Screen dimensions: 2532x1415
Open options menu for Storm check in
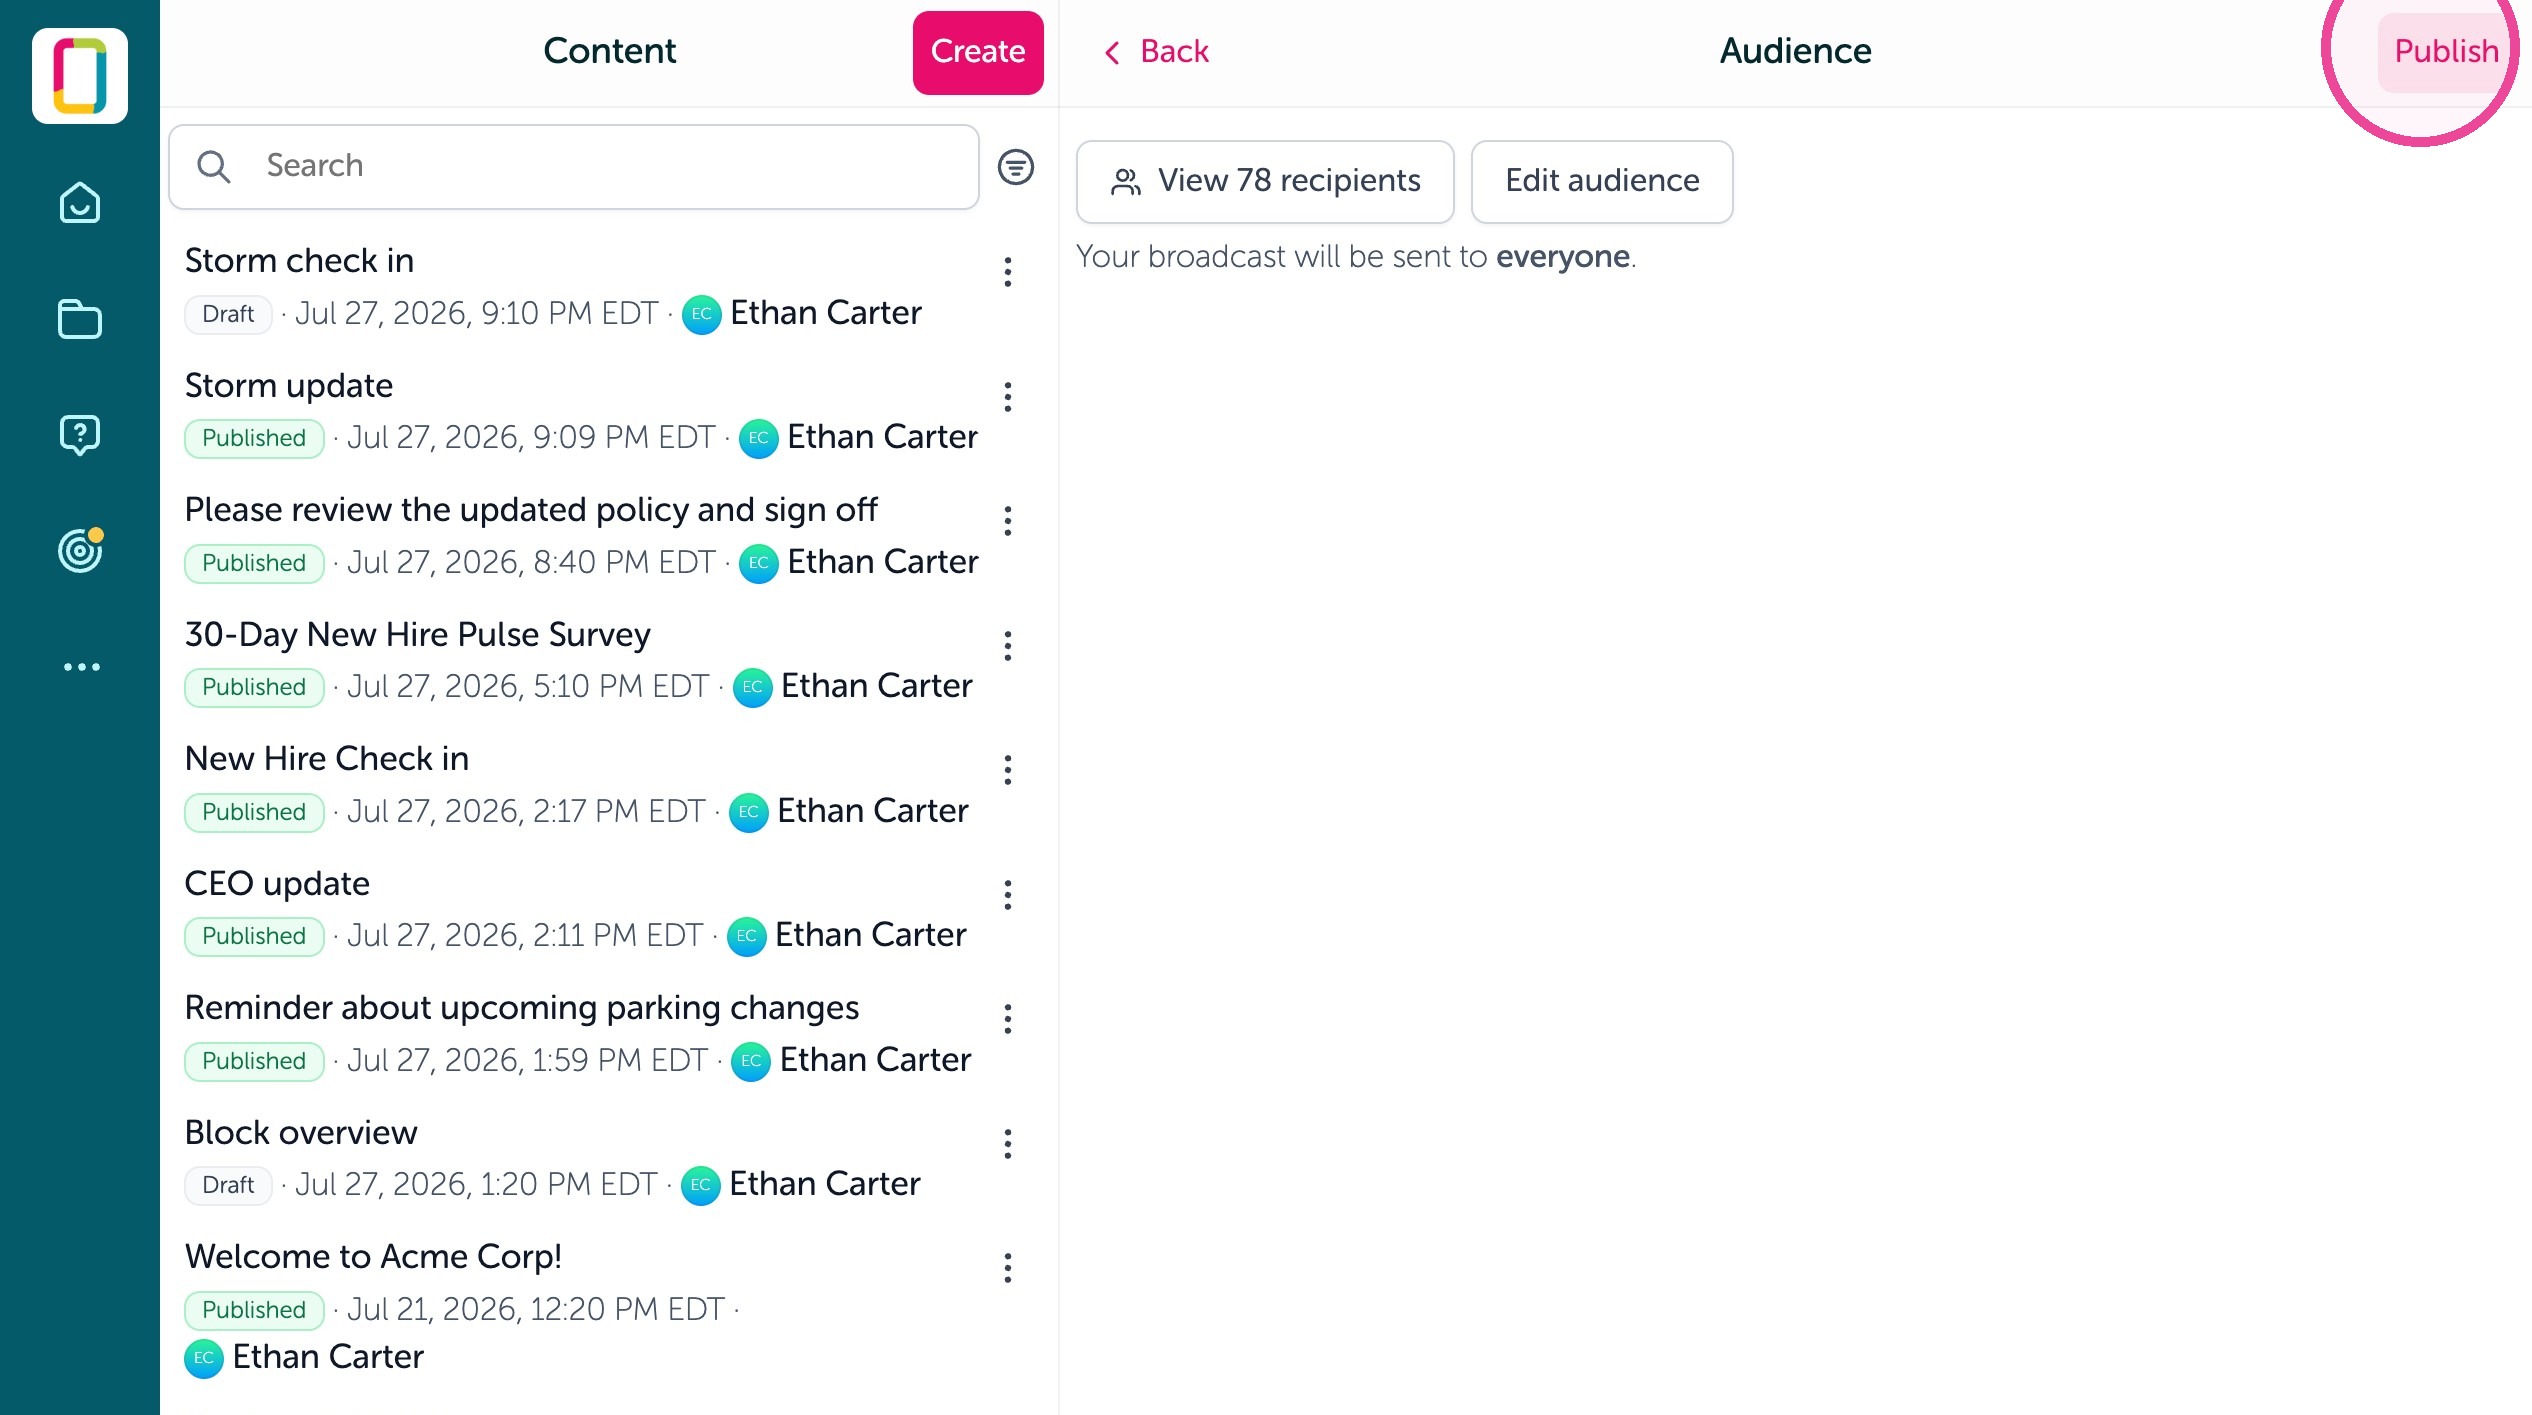coord(1008,272)
